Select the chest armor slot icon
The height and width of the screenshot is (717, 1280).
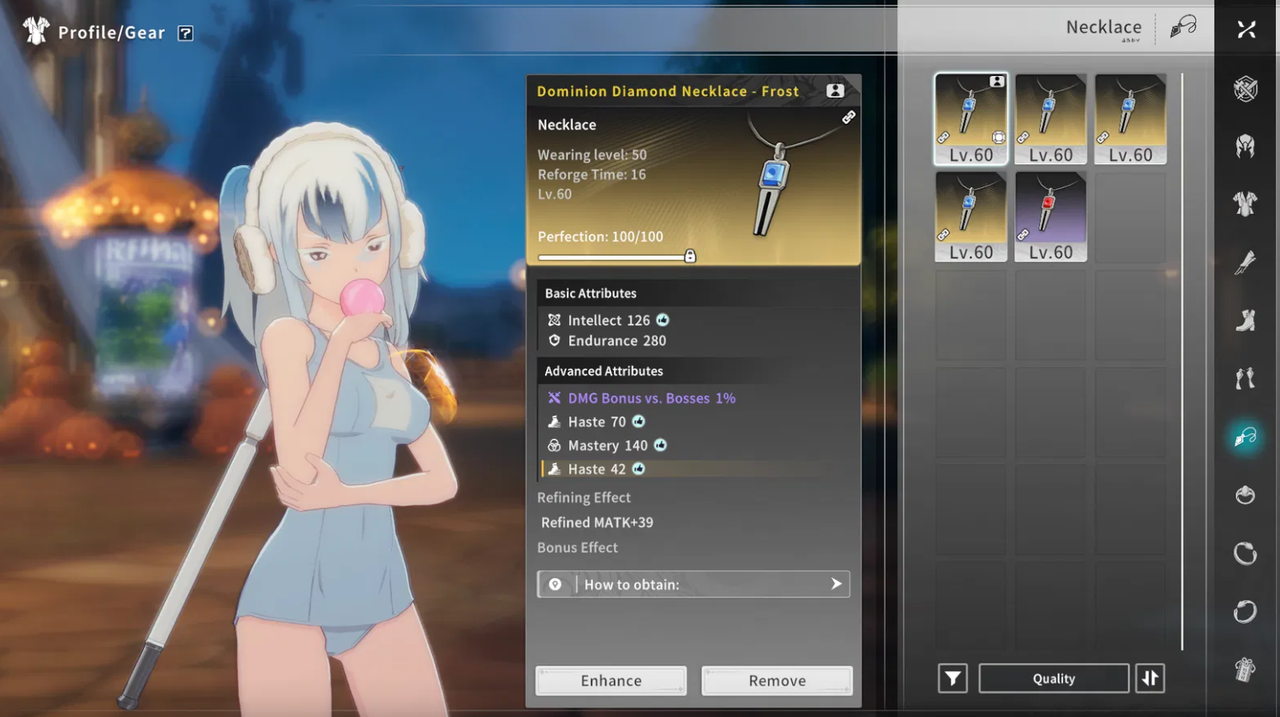1245,204
